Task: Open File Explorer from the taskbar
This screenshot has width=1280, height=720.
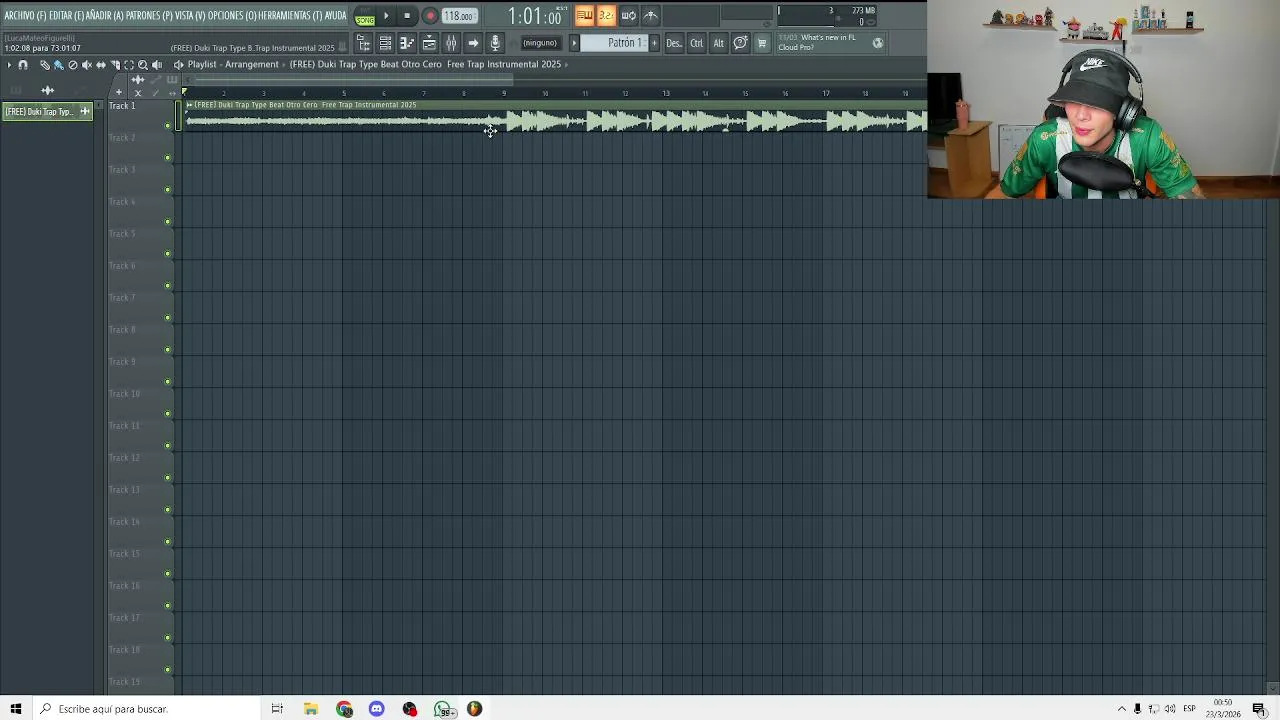Action: 311,709
